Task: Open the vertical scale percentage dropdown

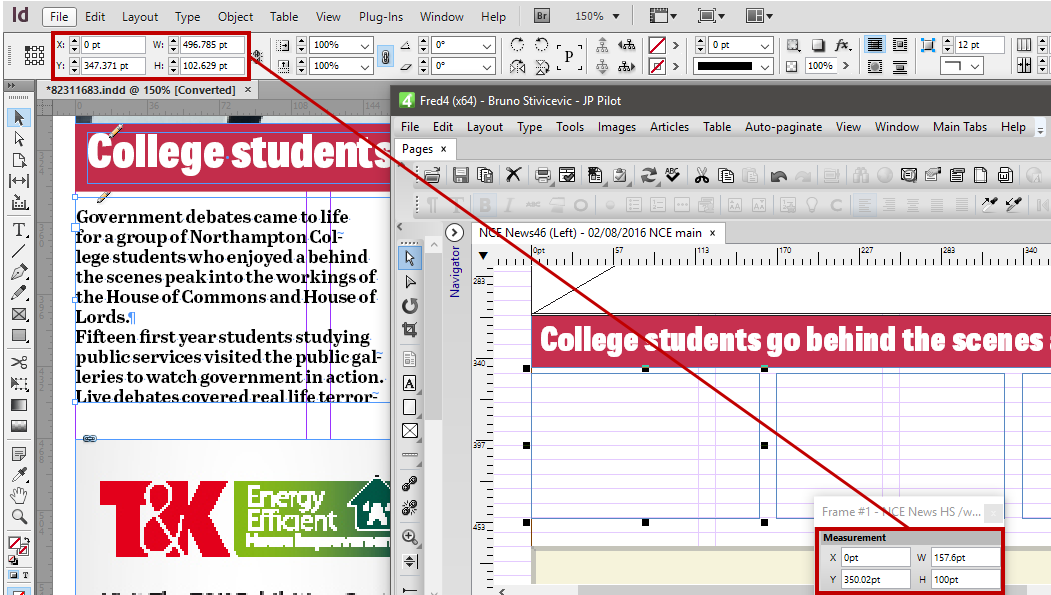Action: pyautogui.click(x=365, y=66)
